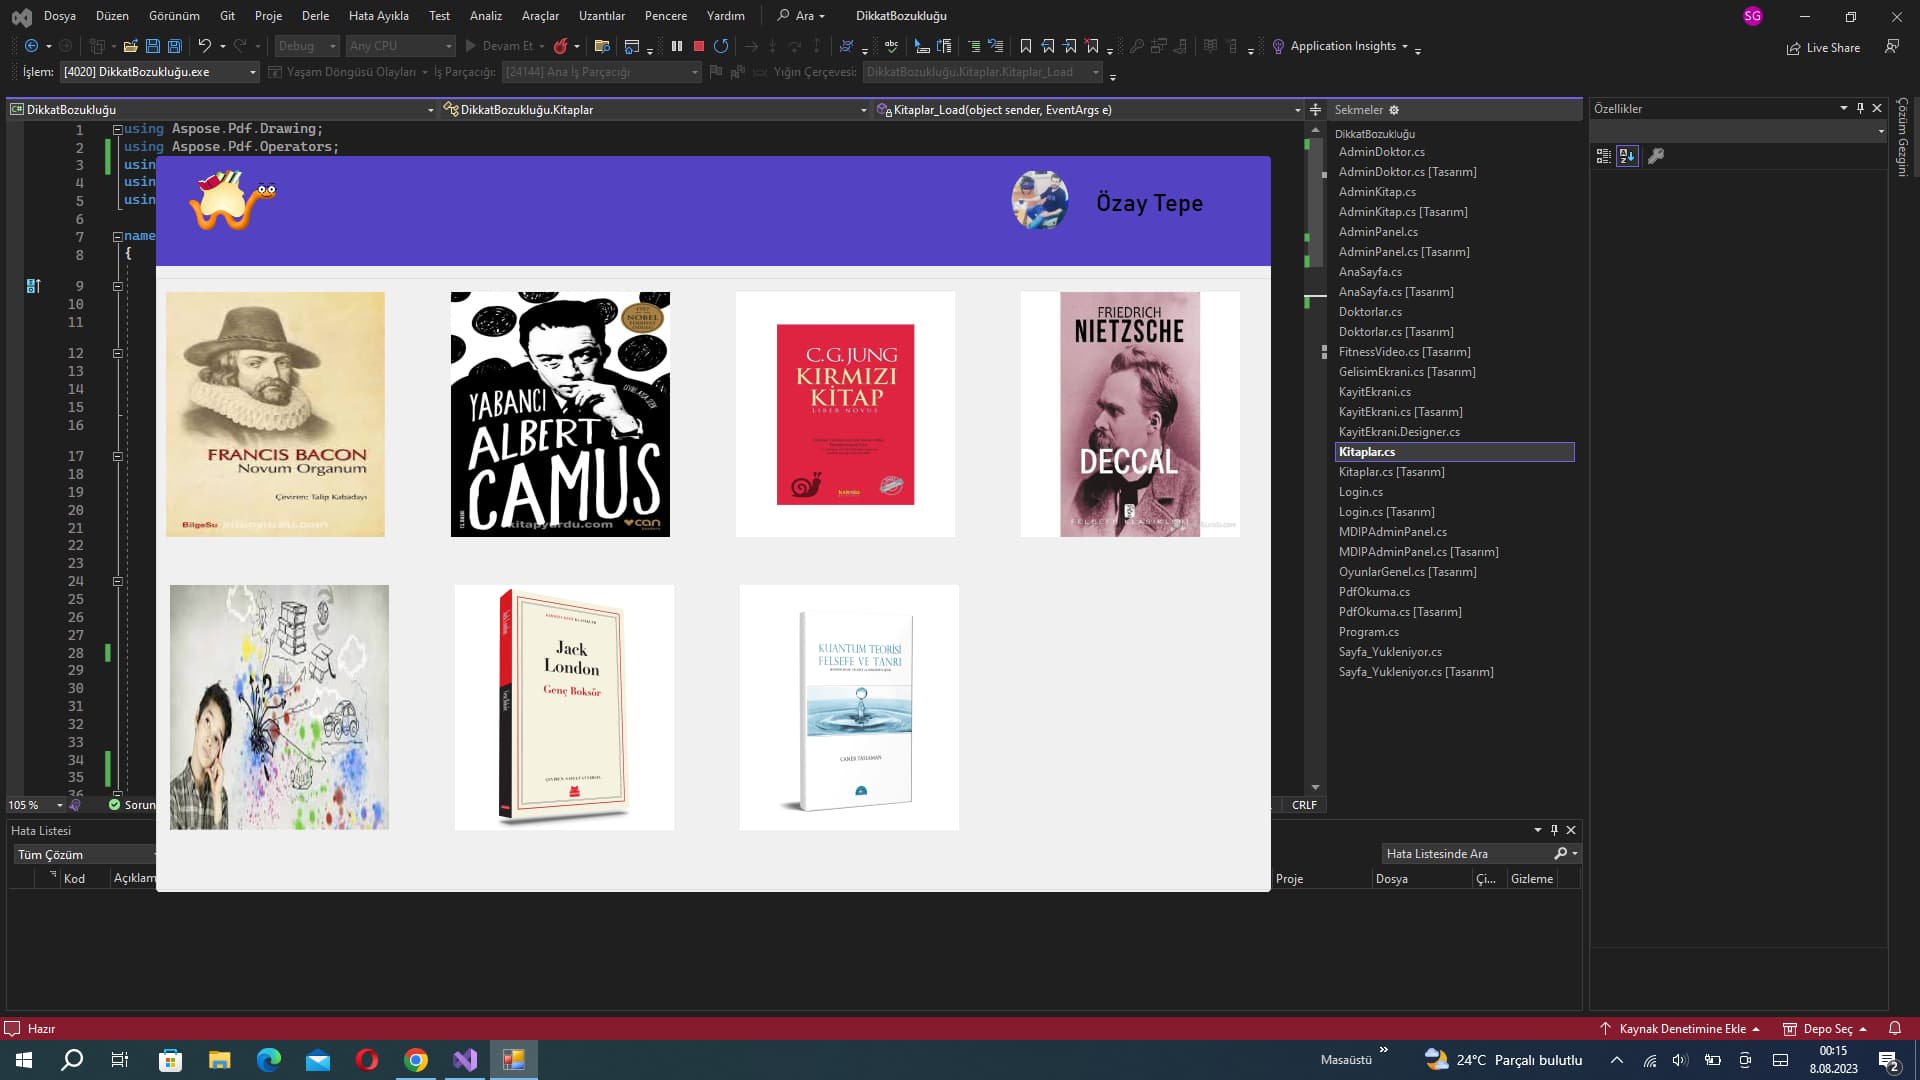
Task: Open the Hata Ayıkla menu
Action: pyautogui.click(x=379, y=16)
